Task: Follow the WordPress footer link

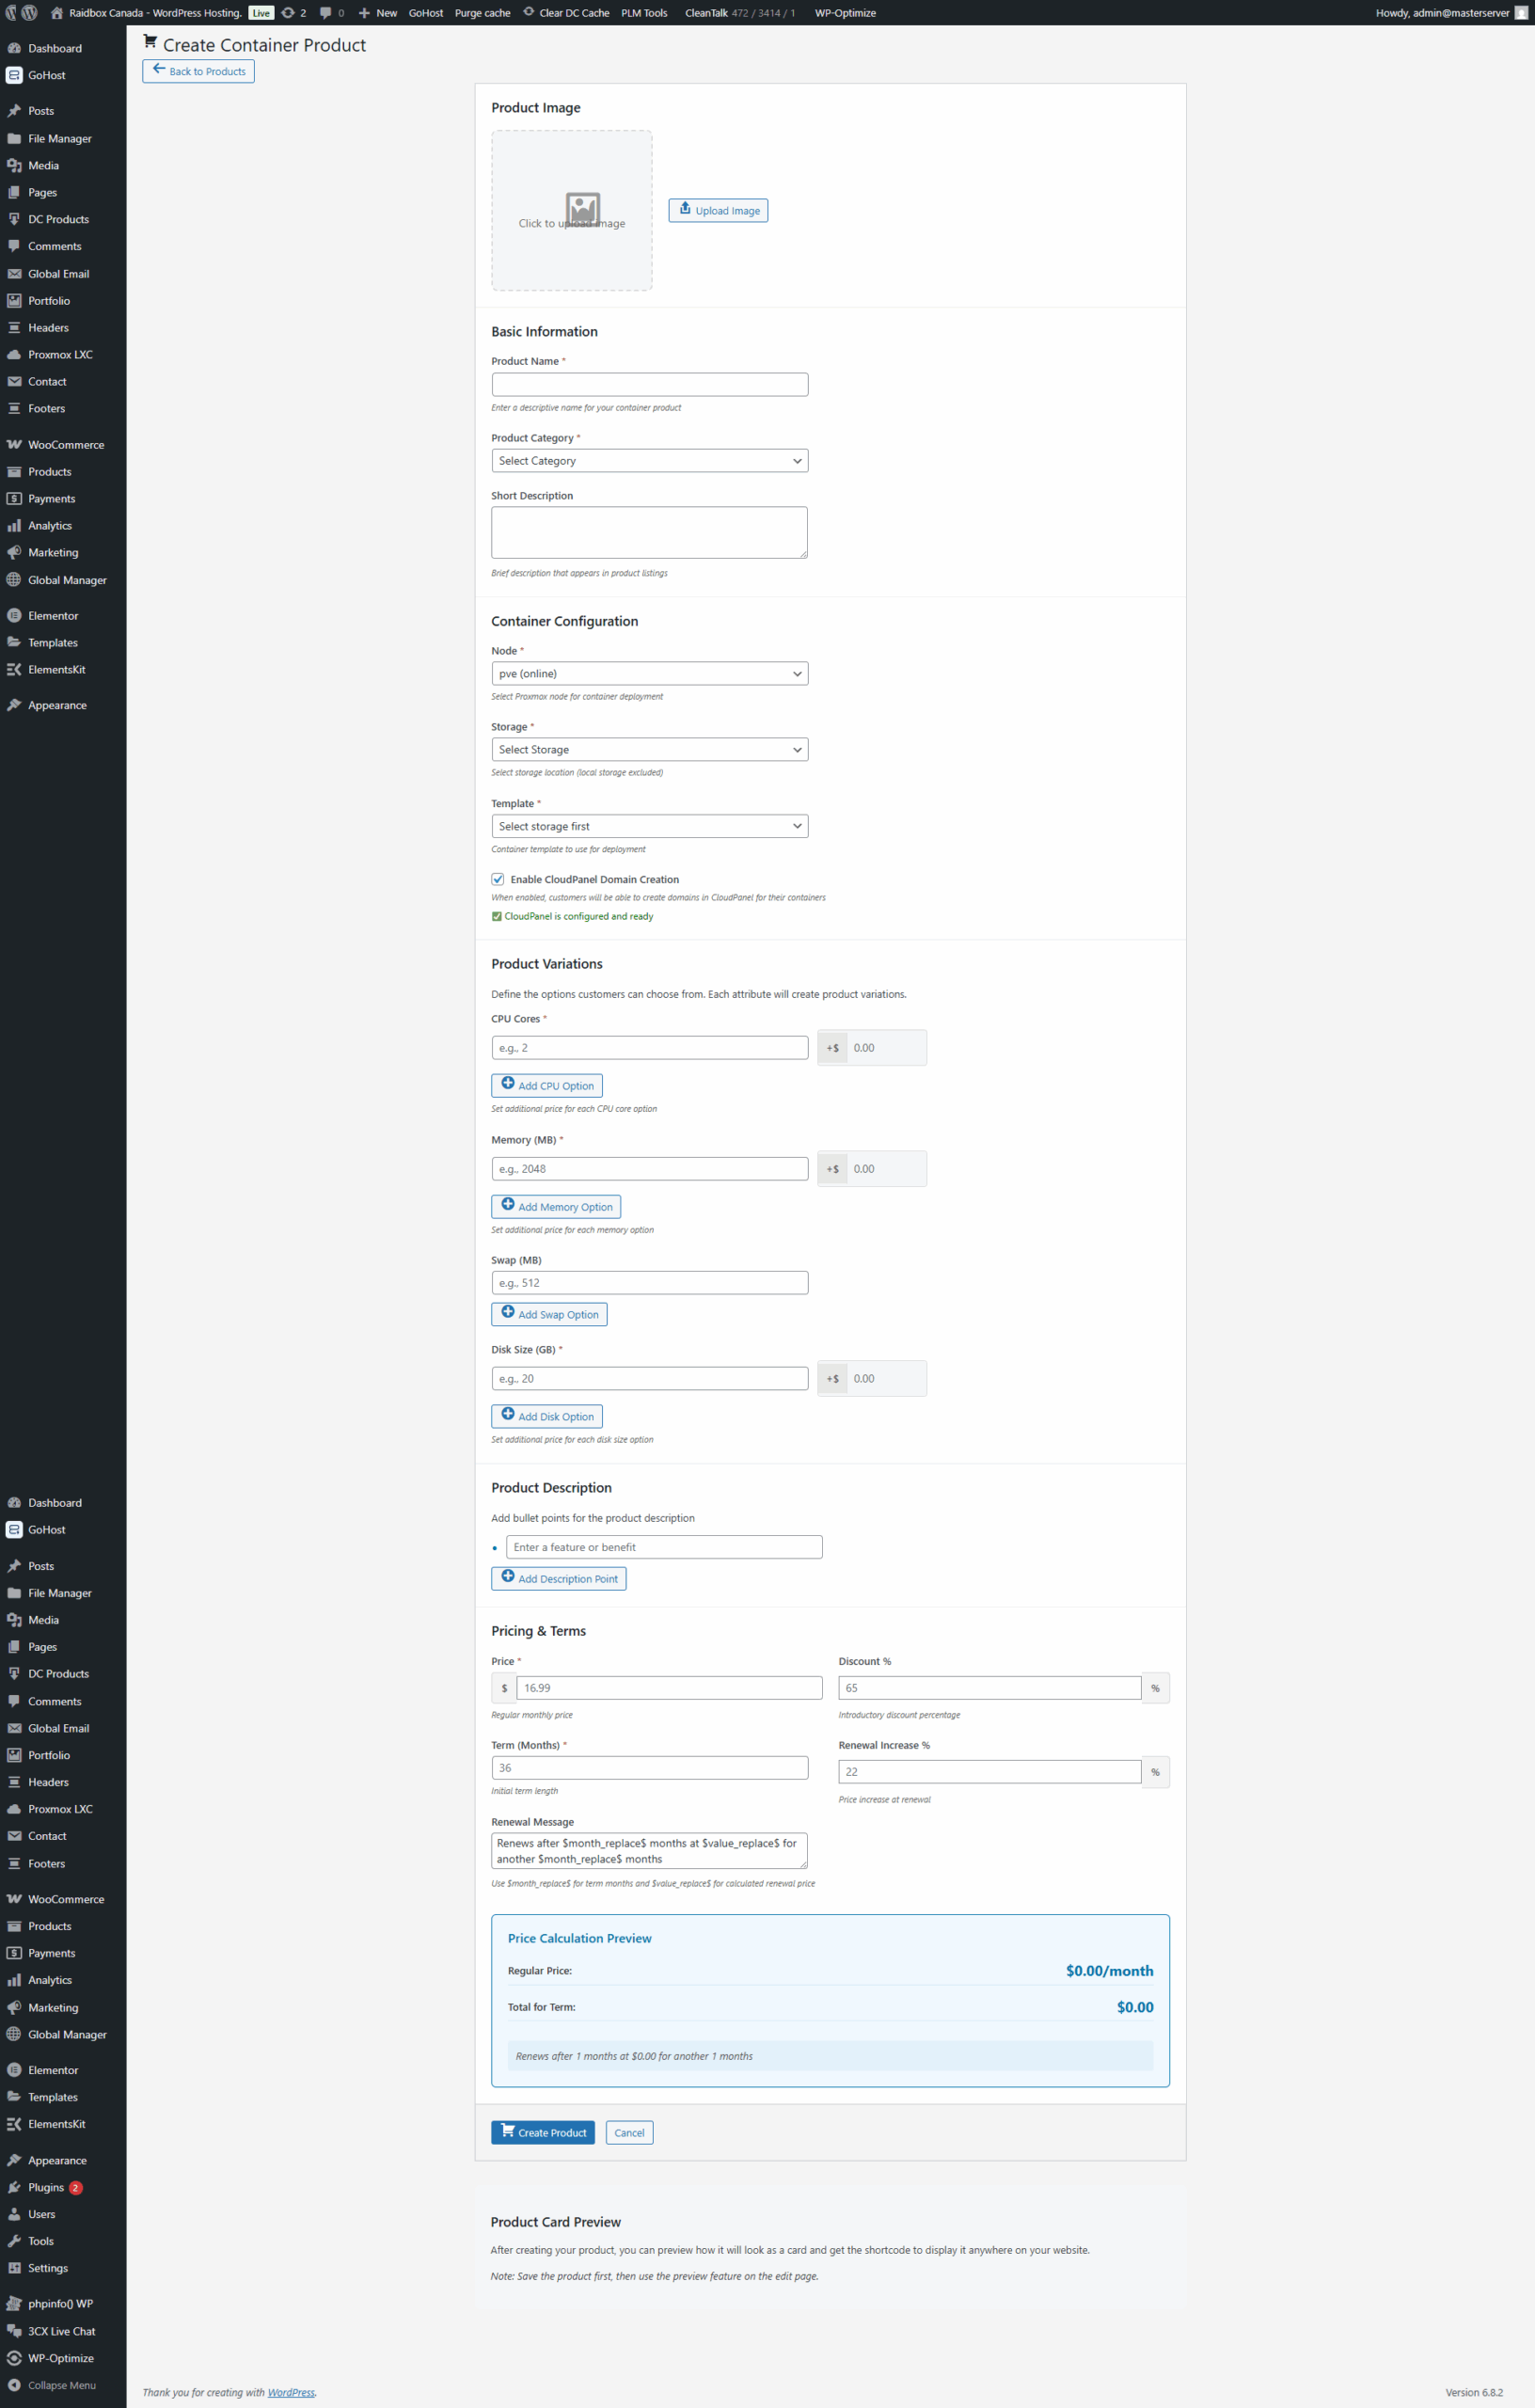Action: [291, 2392]
